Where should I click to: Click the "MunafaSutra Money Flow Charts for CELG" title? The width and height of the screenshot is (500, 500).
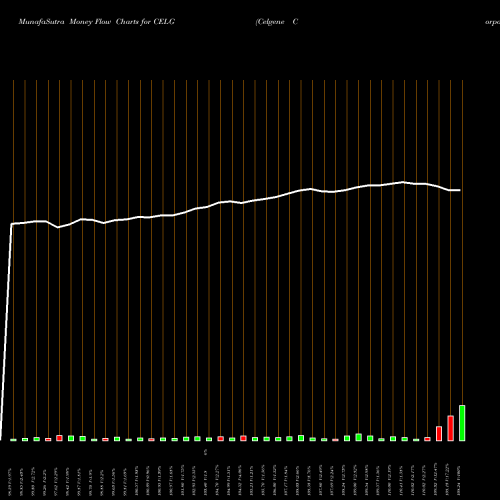pyautogui.click(x=97, y=22)
